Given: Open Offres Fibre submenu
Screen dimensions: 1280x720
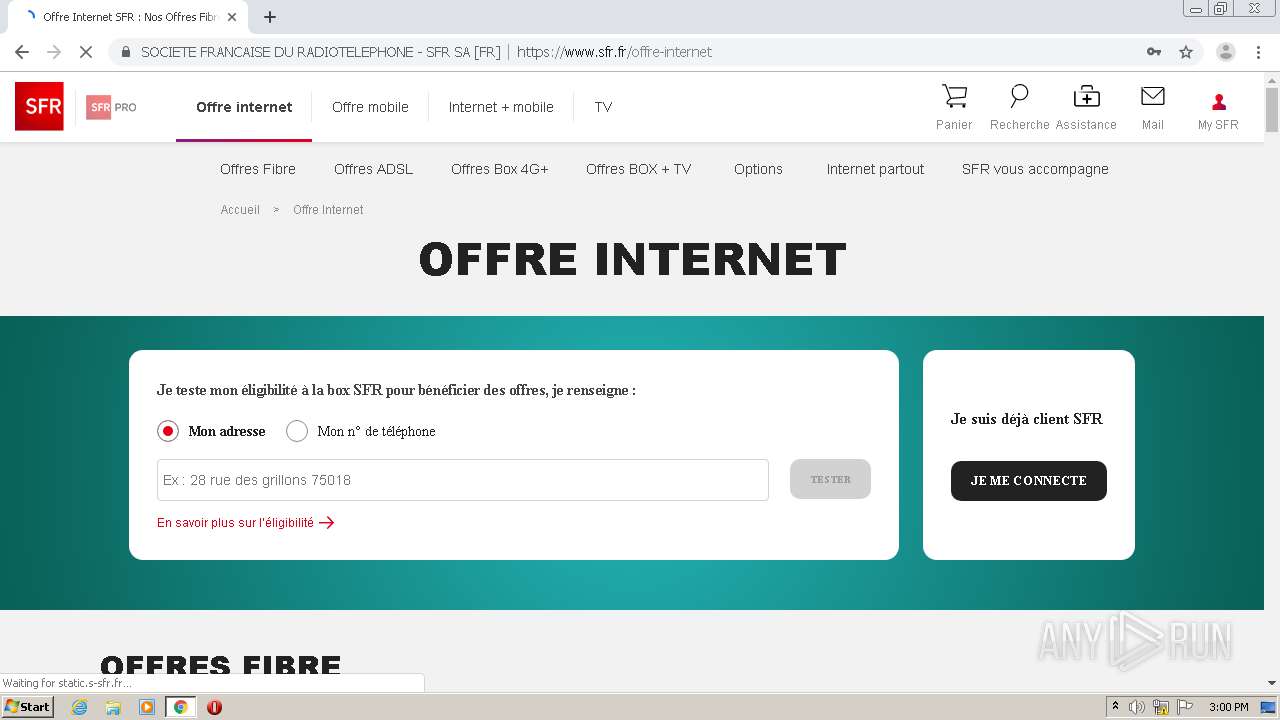Looking at the screenshot, I should pyautogui.click(x=258, y=169).
